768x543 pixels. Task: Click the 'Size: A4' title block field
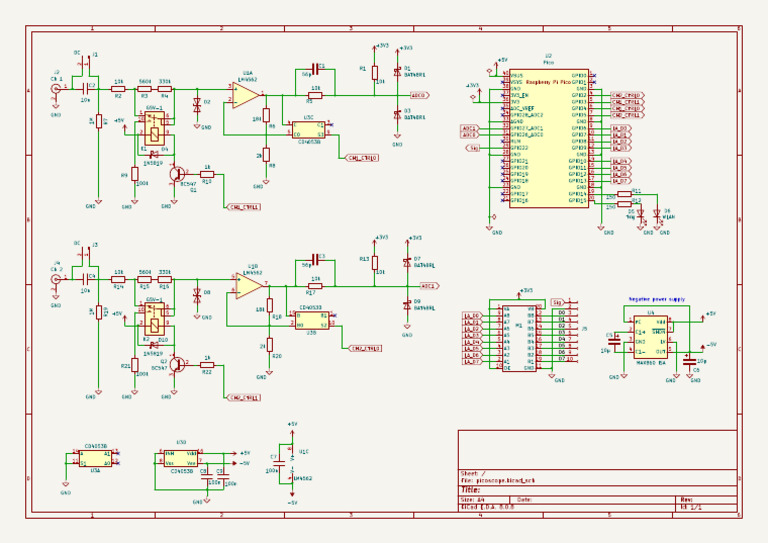coord(472,500)
